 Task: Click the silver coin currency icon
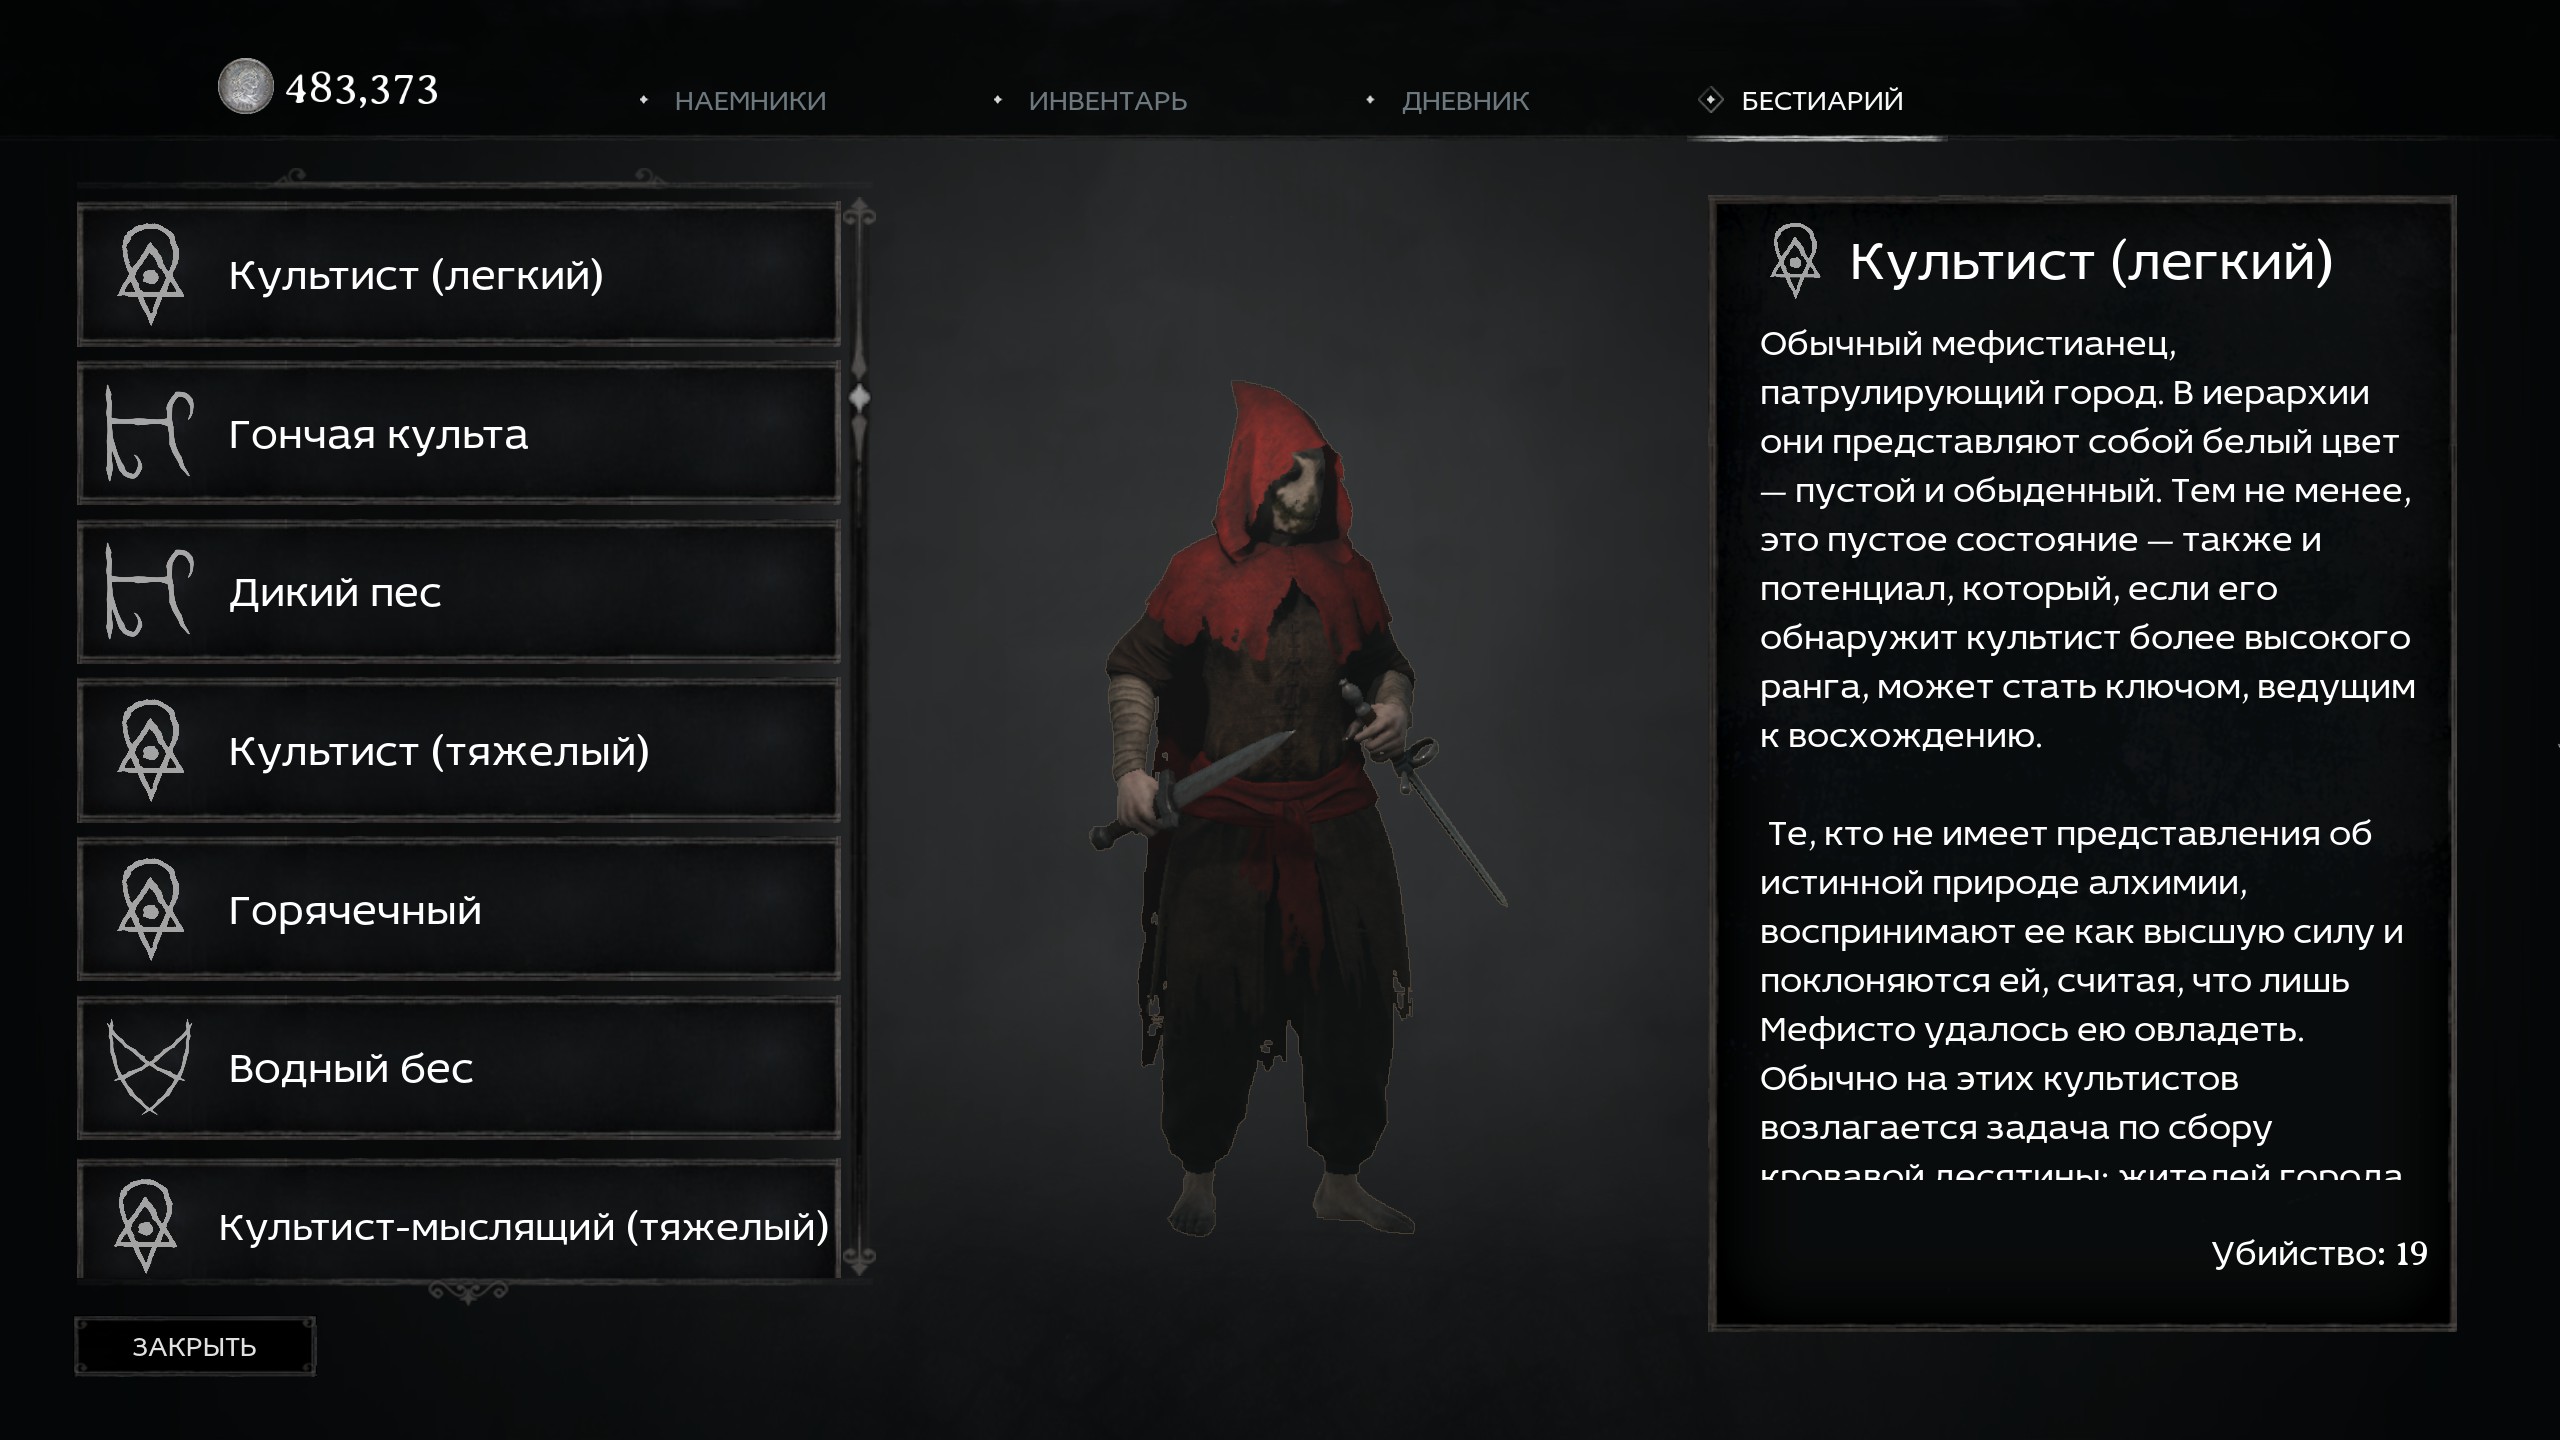click(246, 86)
